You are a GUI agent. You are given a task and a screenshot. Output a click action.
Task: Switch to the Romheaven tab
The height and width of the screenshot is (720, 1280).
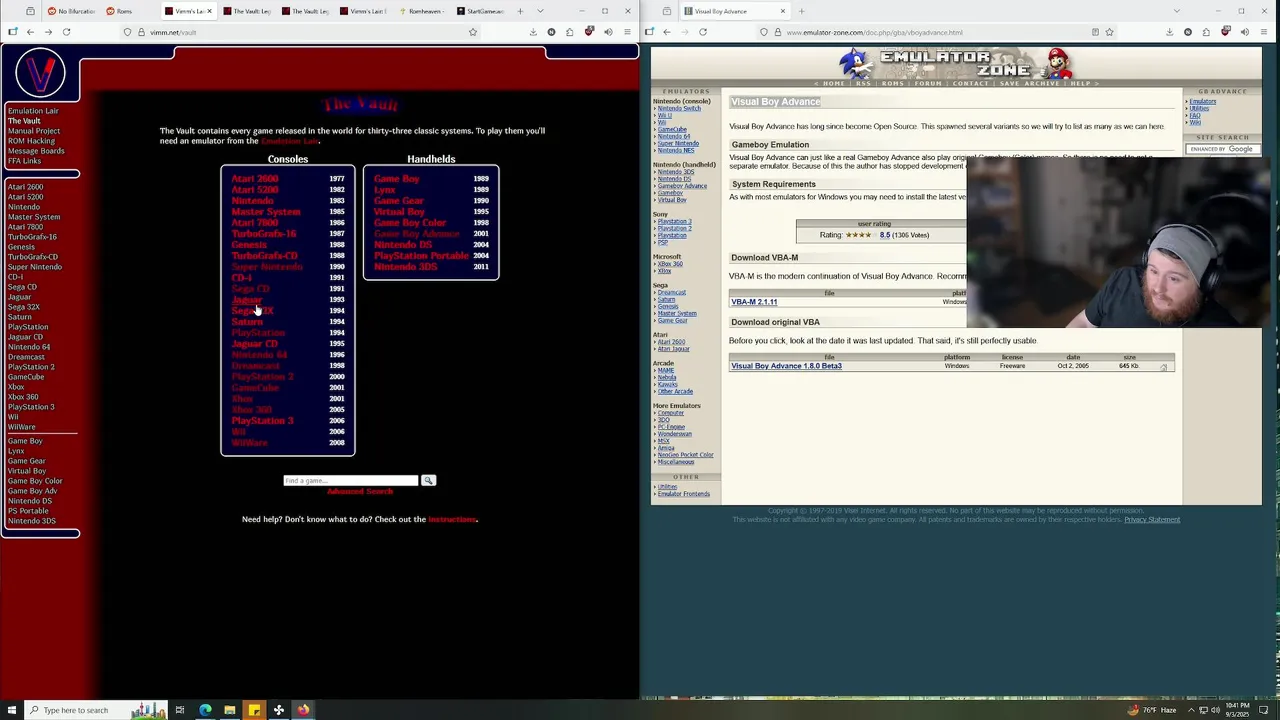(x=425, y=11)
